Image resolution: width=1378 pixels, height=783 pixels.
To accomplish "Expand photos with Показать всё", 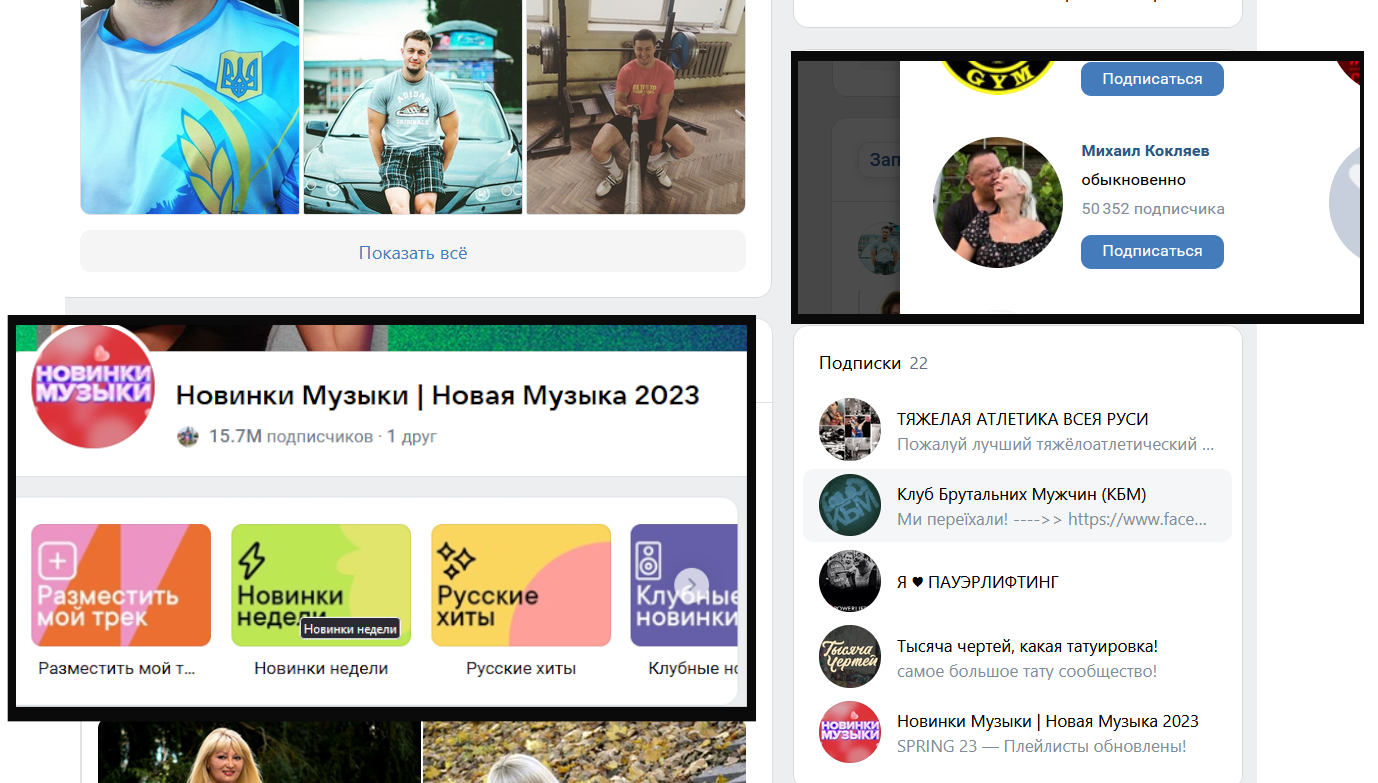I will coord(413,253).
